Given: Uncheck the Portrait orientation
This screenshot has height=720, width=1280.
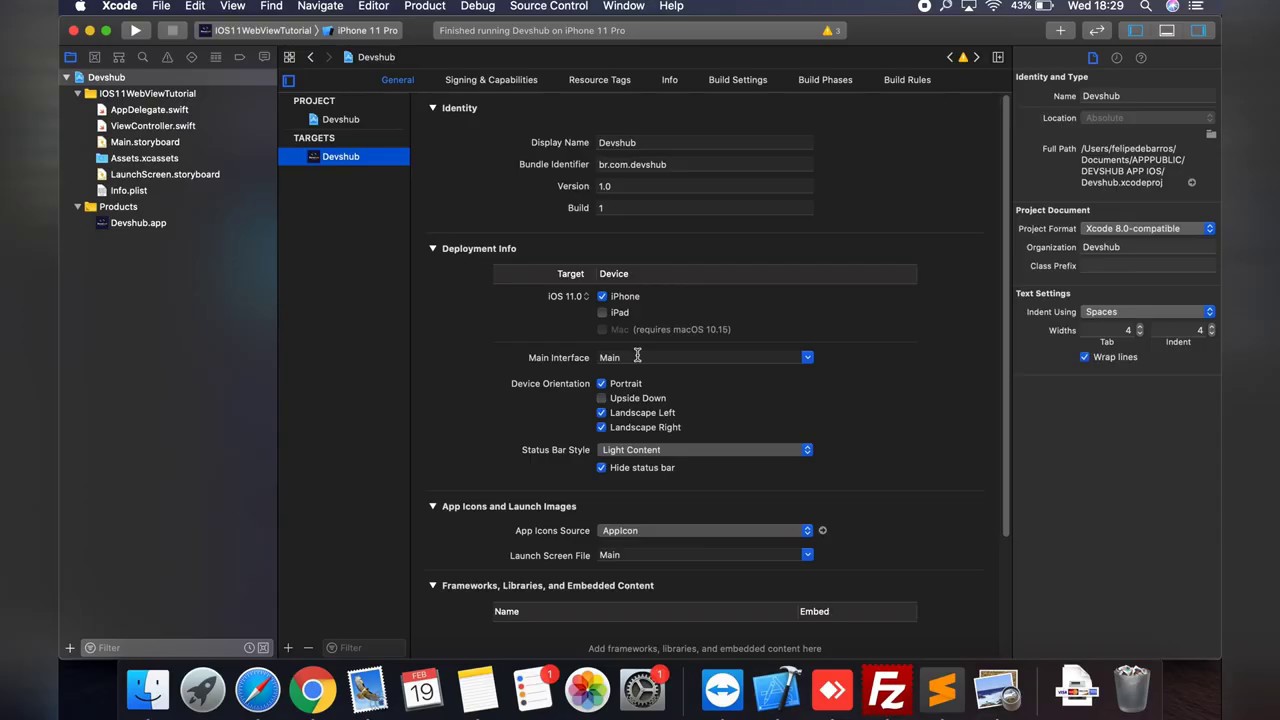Looking at the screenshot, I should 602,383.
